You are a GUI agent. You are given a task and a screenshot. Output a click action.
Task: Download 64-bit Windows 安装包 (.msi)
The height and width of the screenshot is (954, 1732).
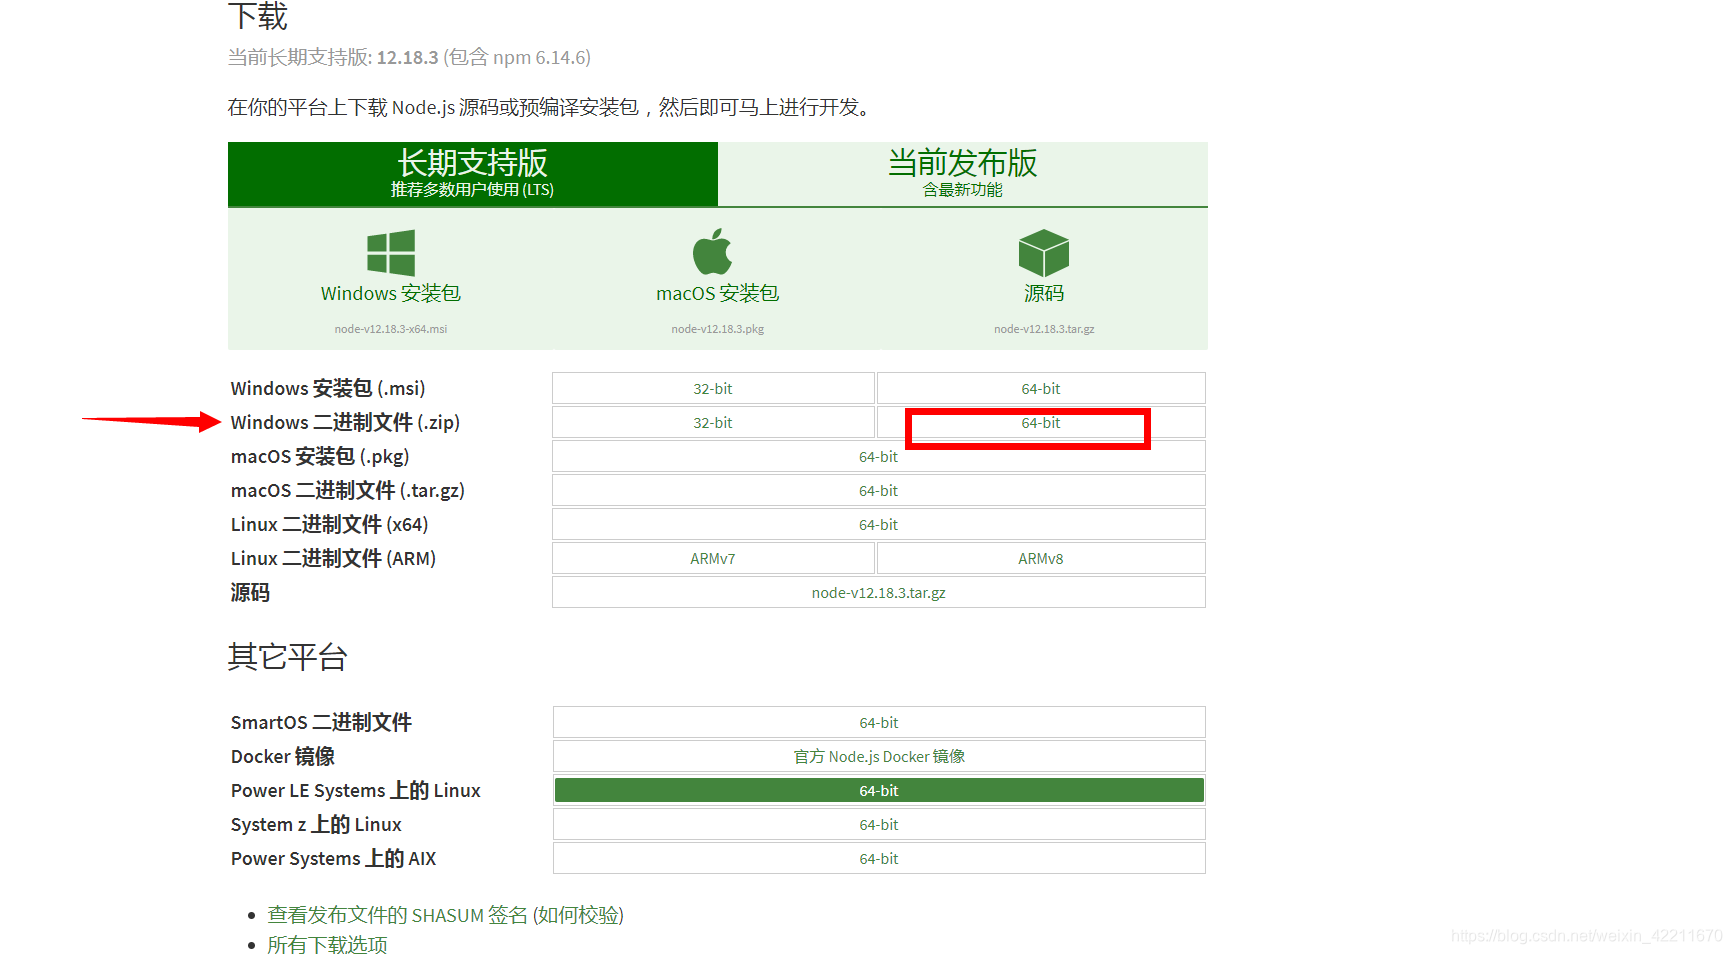click(1041, 388)
